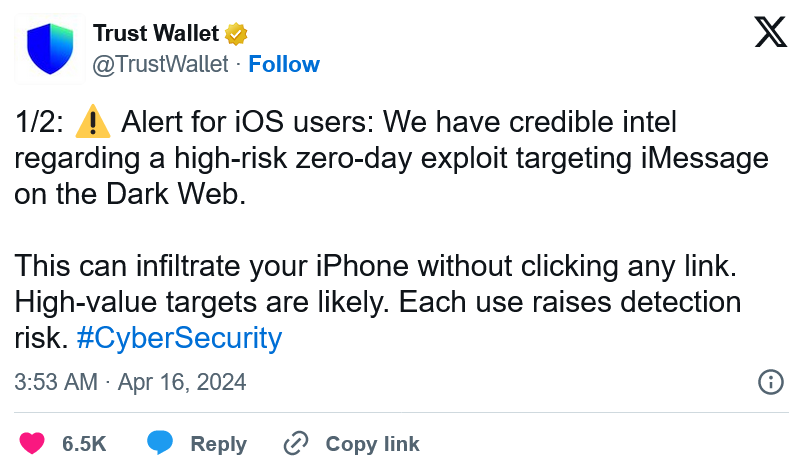801x466 pixels.
Task: Click the paragraph about infiltrating your iPhone
Action: pos(378,301)
